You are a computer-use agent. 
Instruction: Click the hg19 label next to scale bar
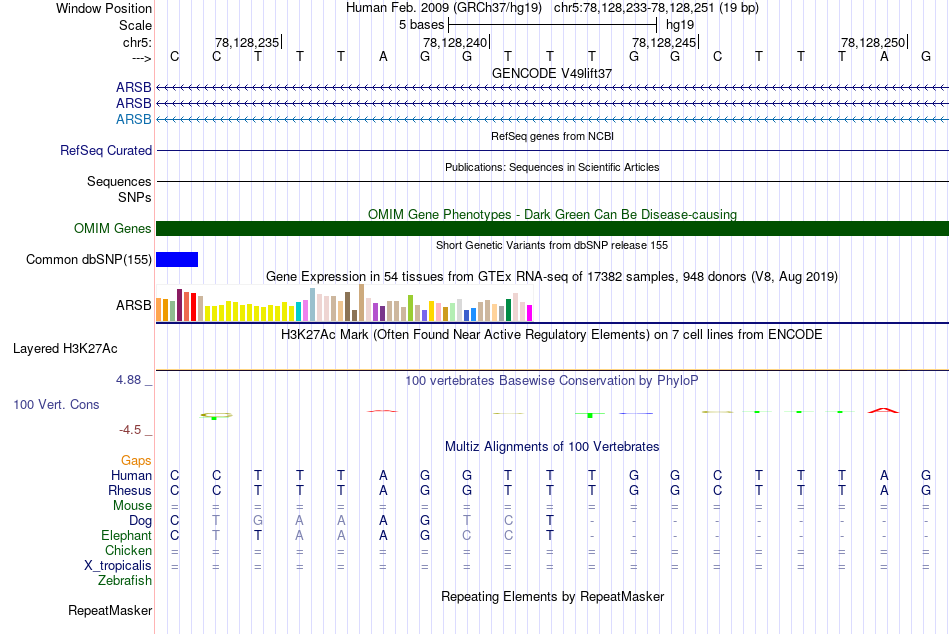click(680, 25)
